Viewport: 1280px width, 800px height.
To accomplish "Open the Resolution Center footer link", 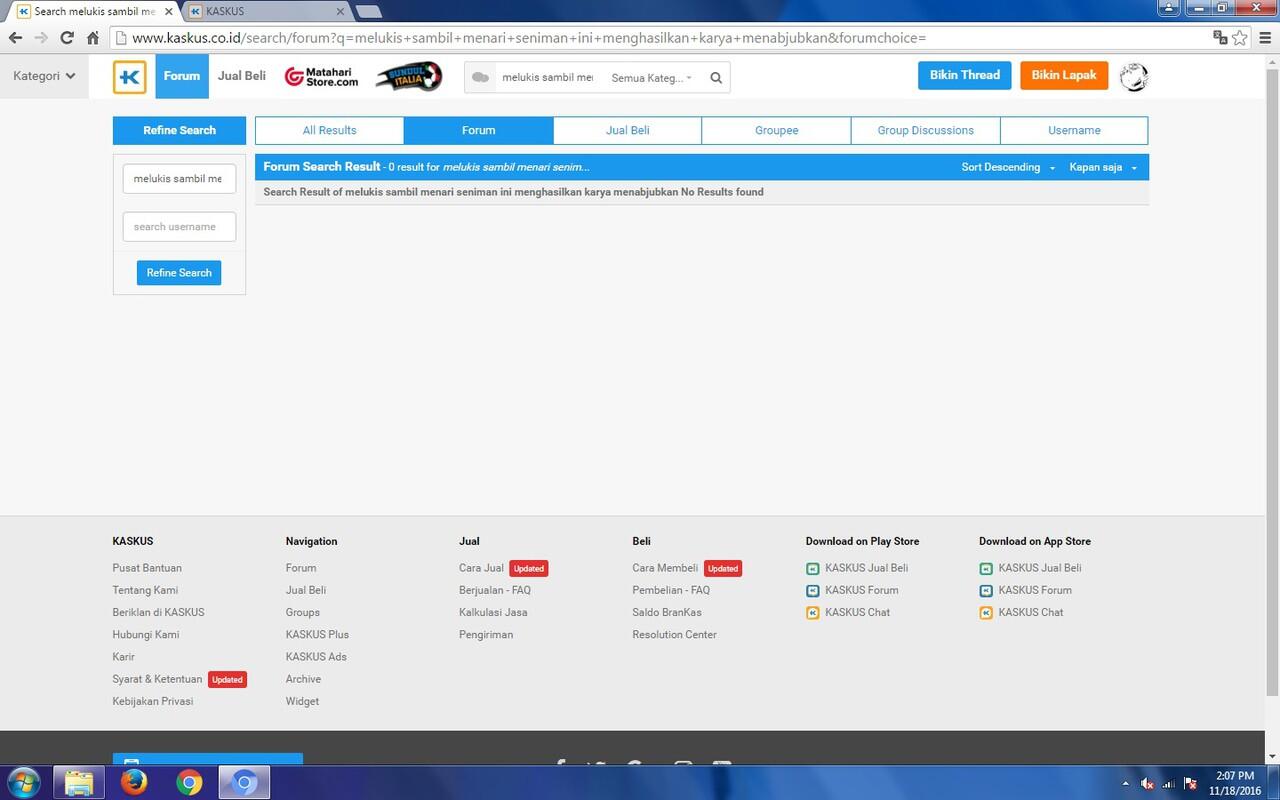I will point(674,634).
